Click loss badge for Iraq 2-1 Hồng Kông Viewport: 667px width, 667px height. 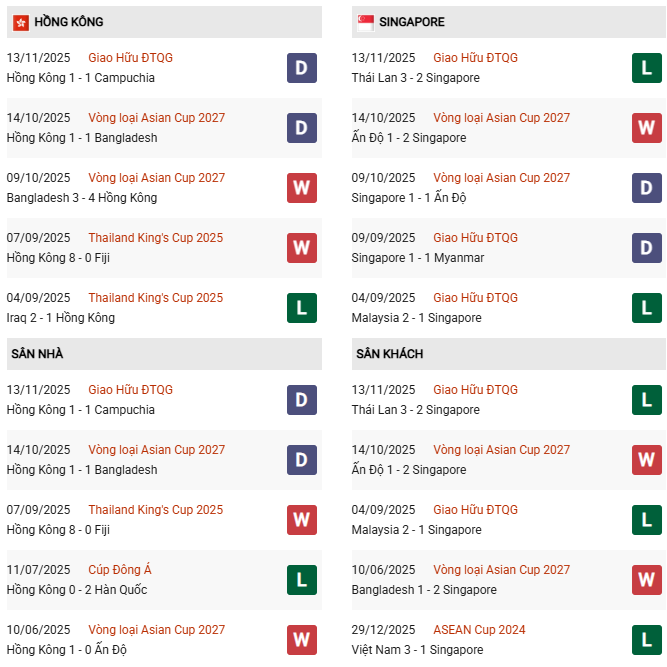301,308
